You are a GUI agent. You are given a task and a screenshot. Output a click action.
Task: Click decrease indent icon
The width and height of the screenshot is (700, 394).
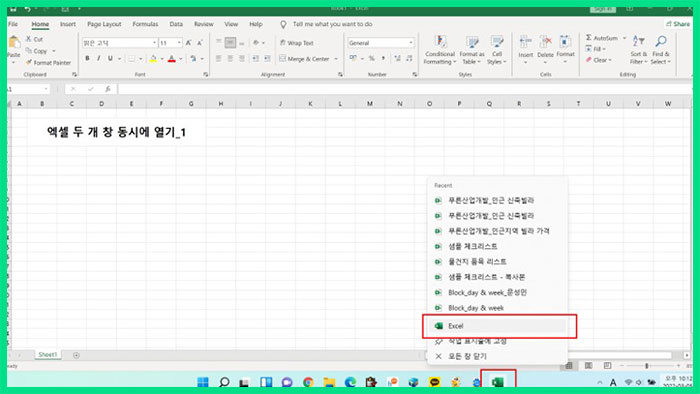[x=255, y=58]
